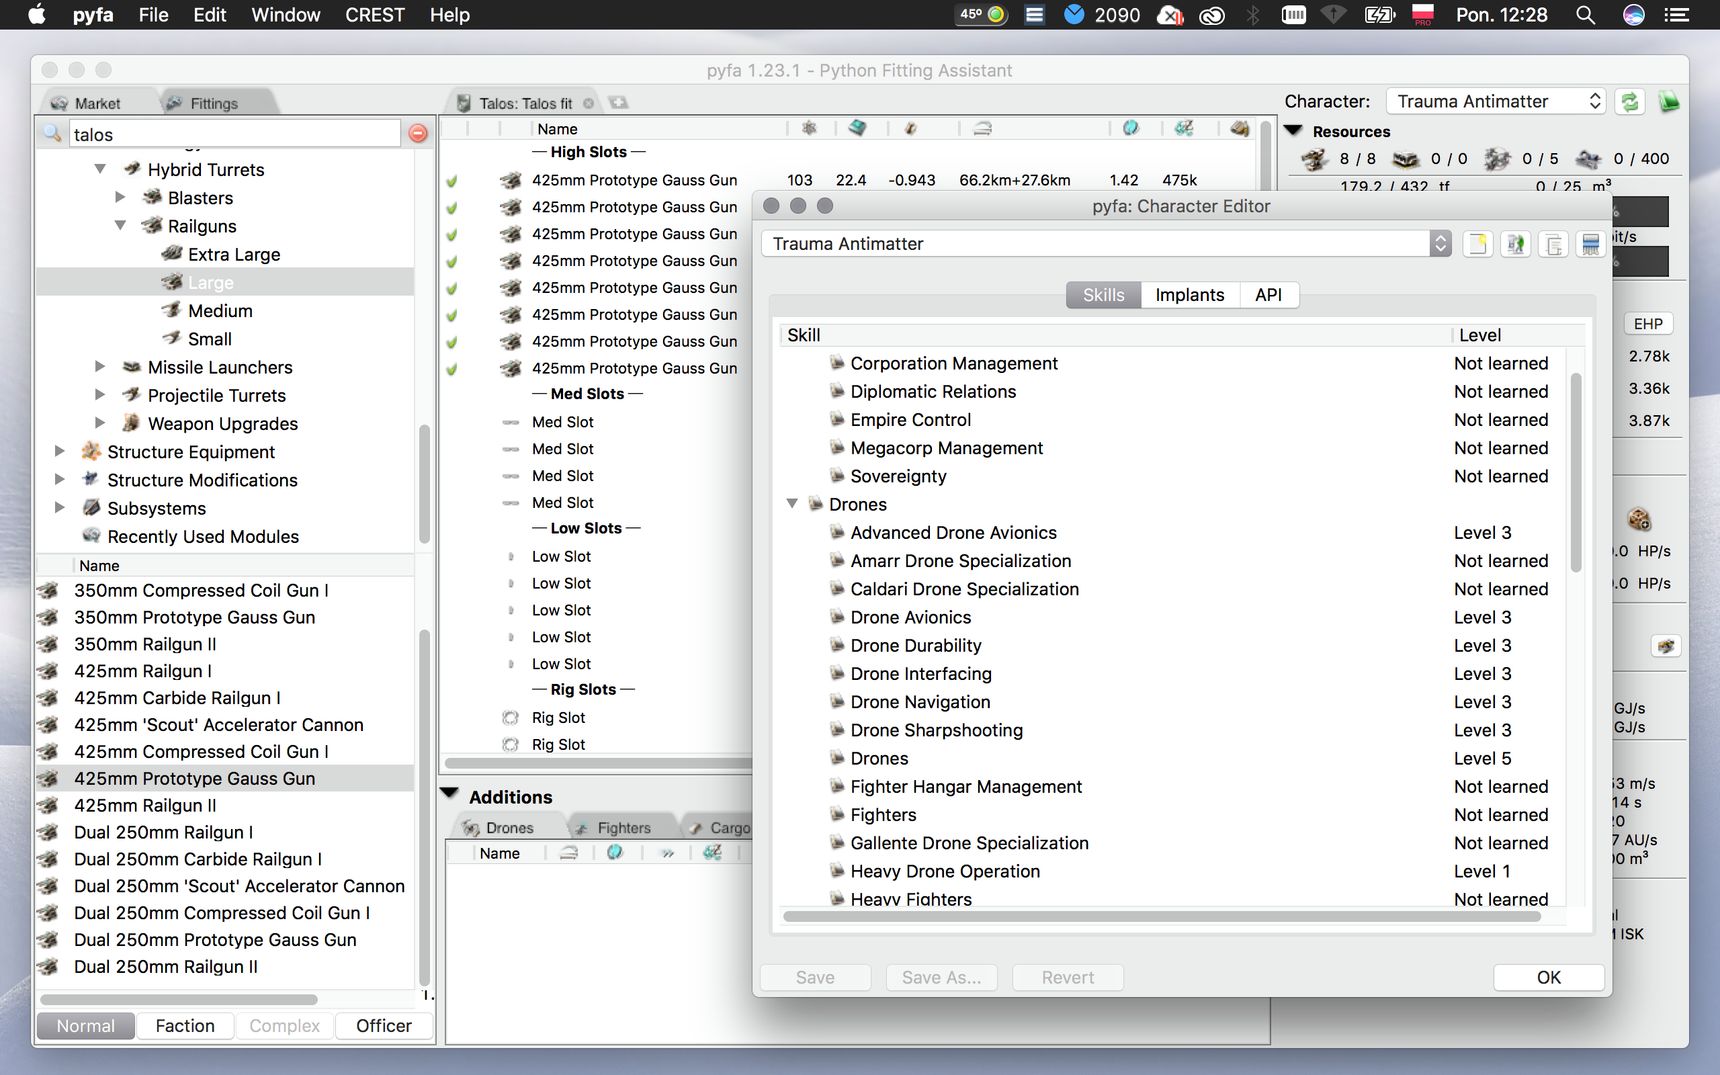Open the Character dropdown in the main window

click(1496, 101)
